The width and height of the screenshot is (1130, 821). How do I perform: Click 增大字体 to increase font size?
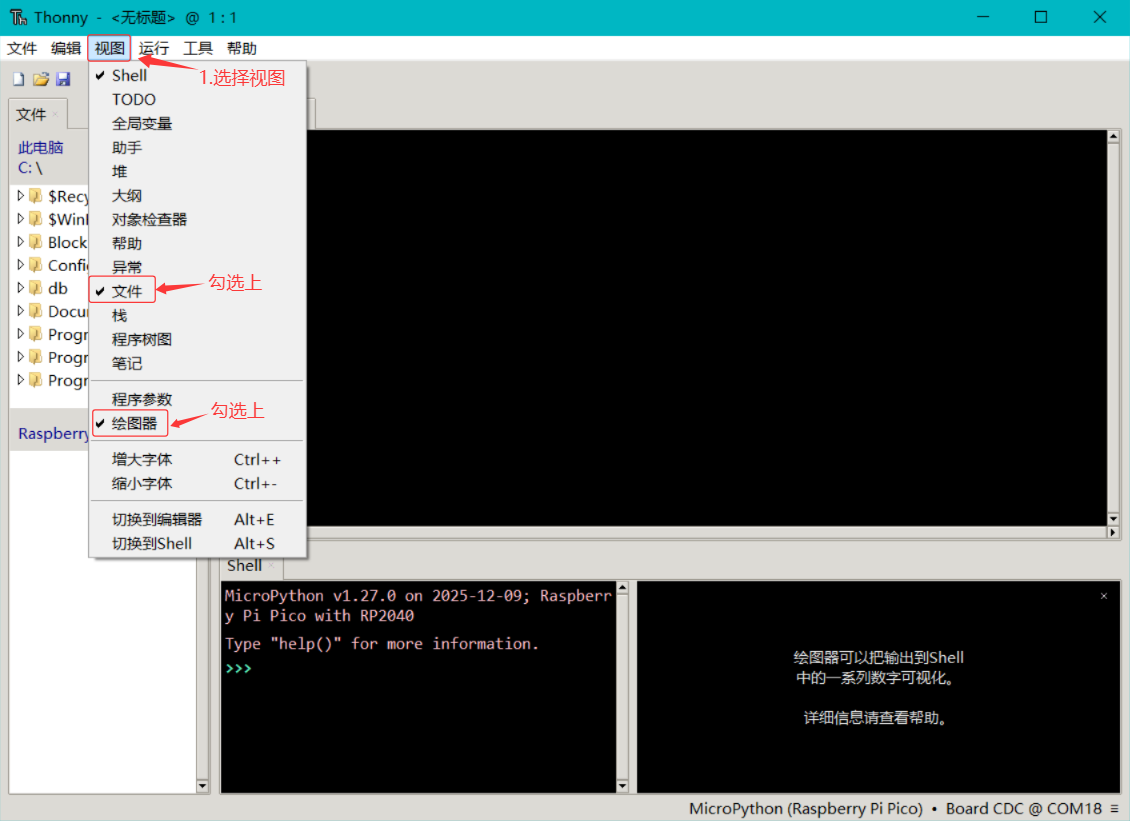[x=142, y=460]
